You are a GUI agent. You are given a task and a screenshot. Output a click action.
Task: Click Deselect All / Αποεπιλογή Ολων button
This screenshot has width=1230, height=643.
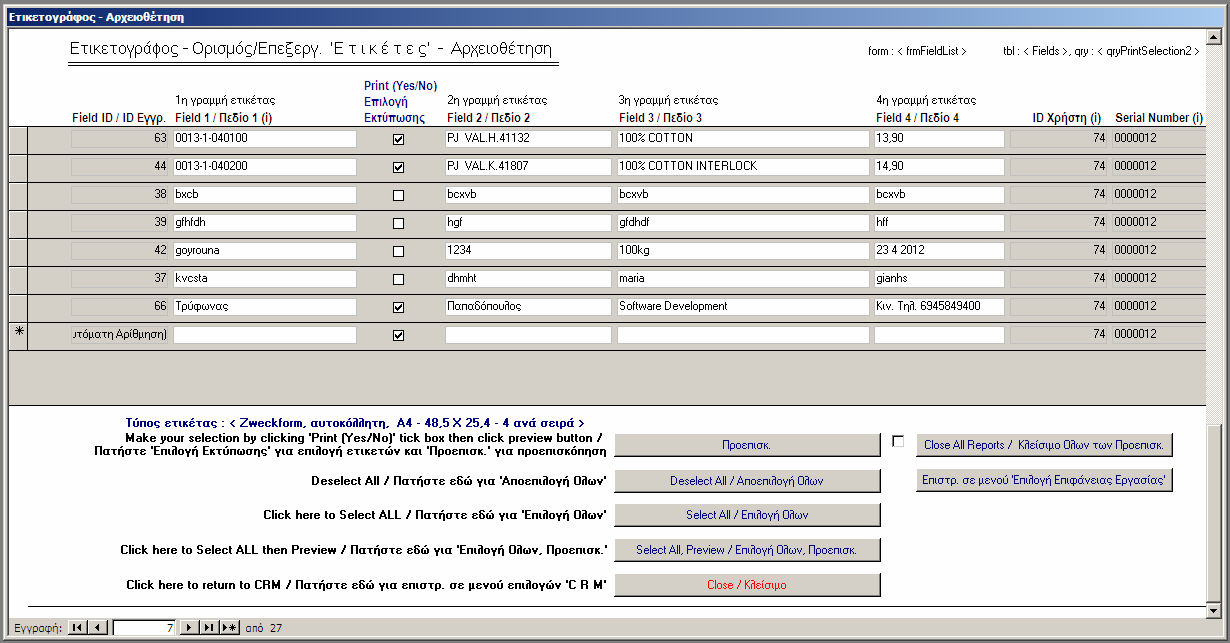(x=747, y=481)
